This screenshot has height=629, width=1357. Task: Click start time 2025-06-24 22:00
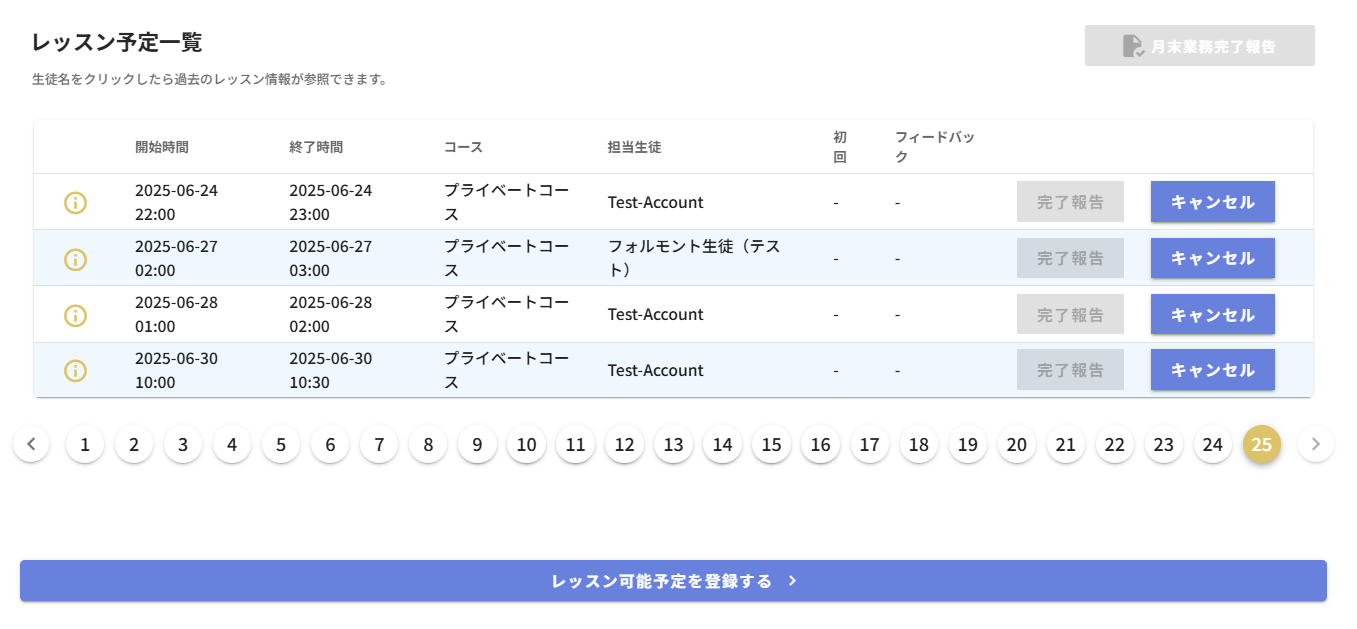176,202
